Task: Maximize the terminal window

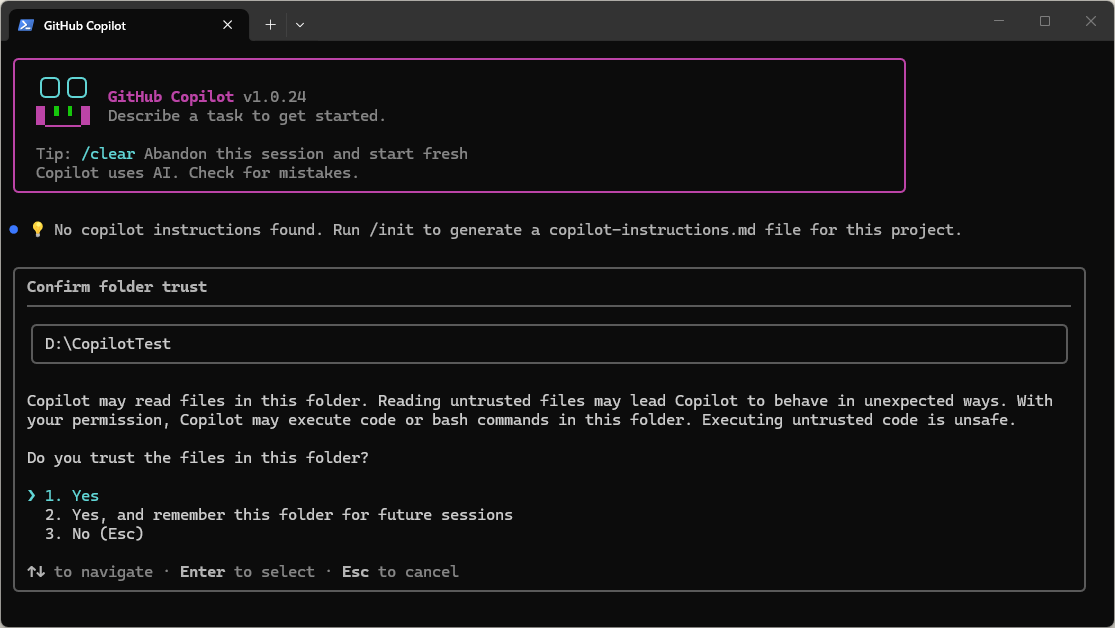Action: [1045, 21]
